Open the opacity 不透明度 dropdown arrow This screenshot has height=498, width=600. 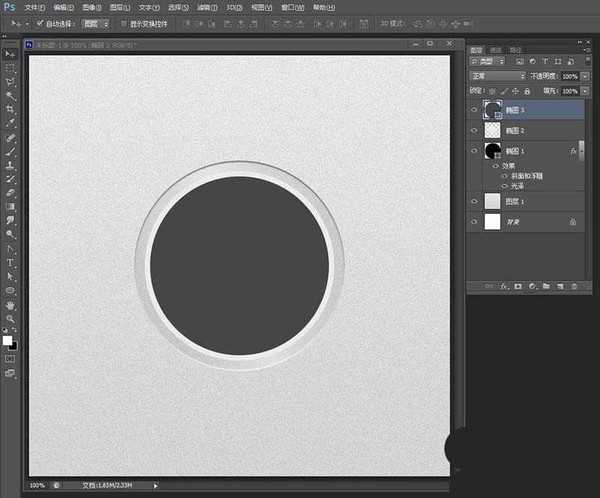[x=585, y=75]
